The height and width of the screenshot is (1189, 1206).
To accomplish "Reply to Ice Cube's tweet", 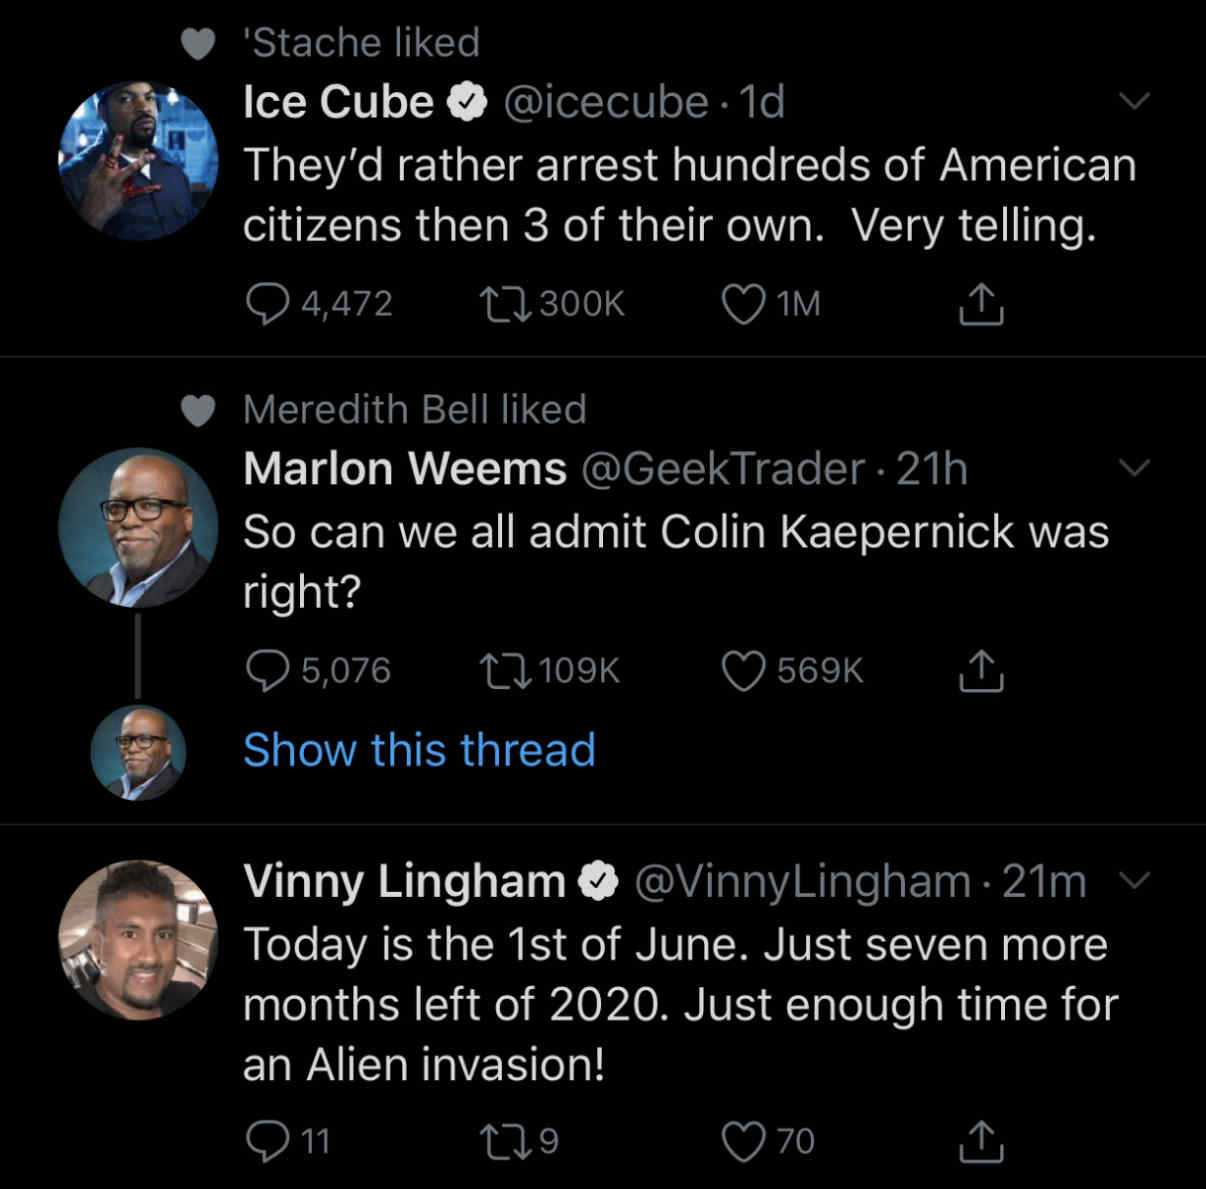I will (267, 304).
